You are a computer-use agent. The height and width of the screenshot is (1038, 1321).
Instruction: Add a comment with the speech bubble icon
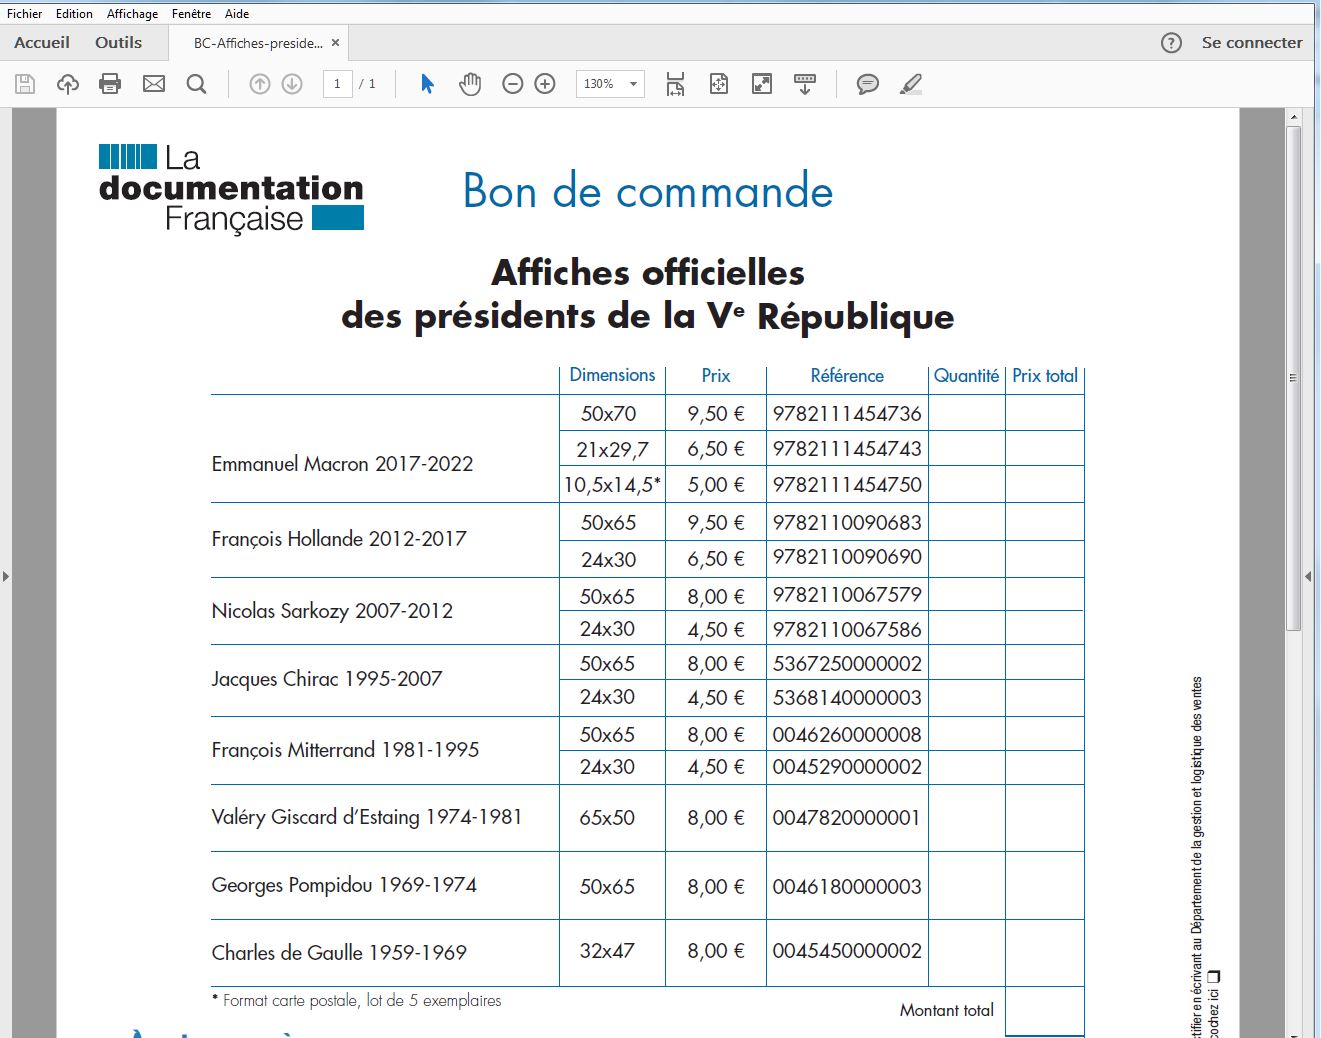coord(868,84)
